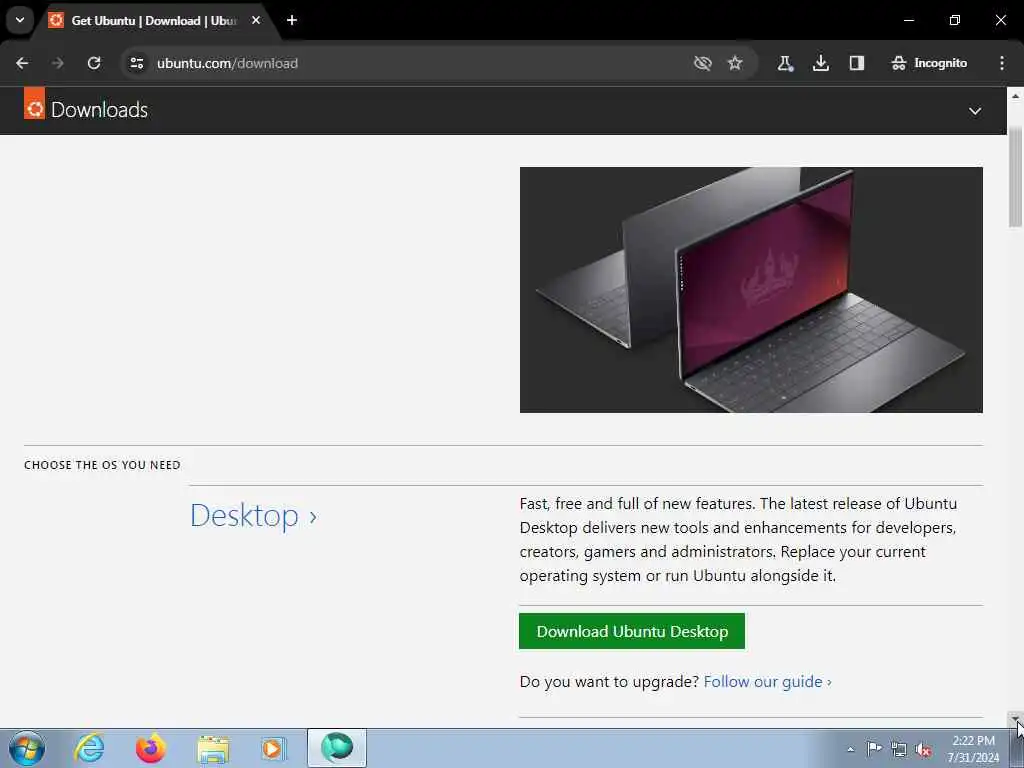
Task: Click the Ubuntu logo in Downloads header
Action: (x=35, y=103)
